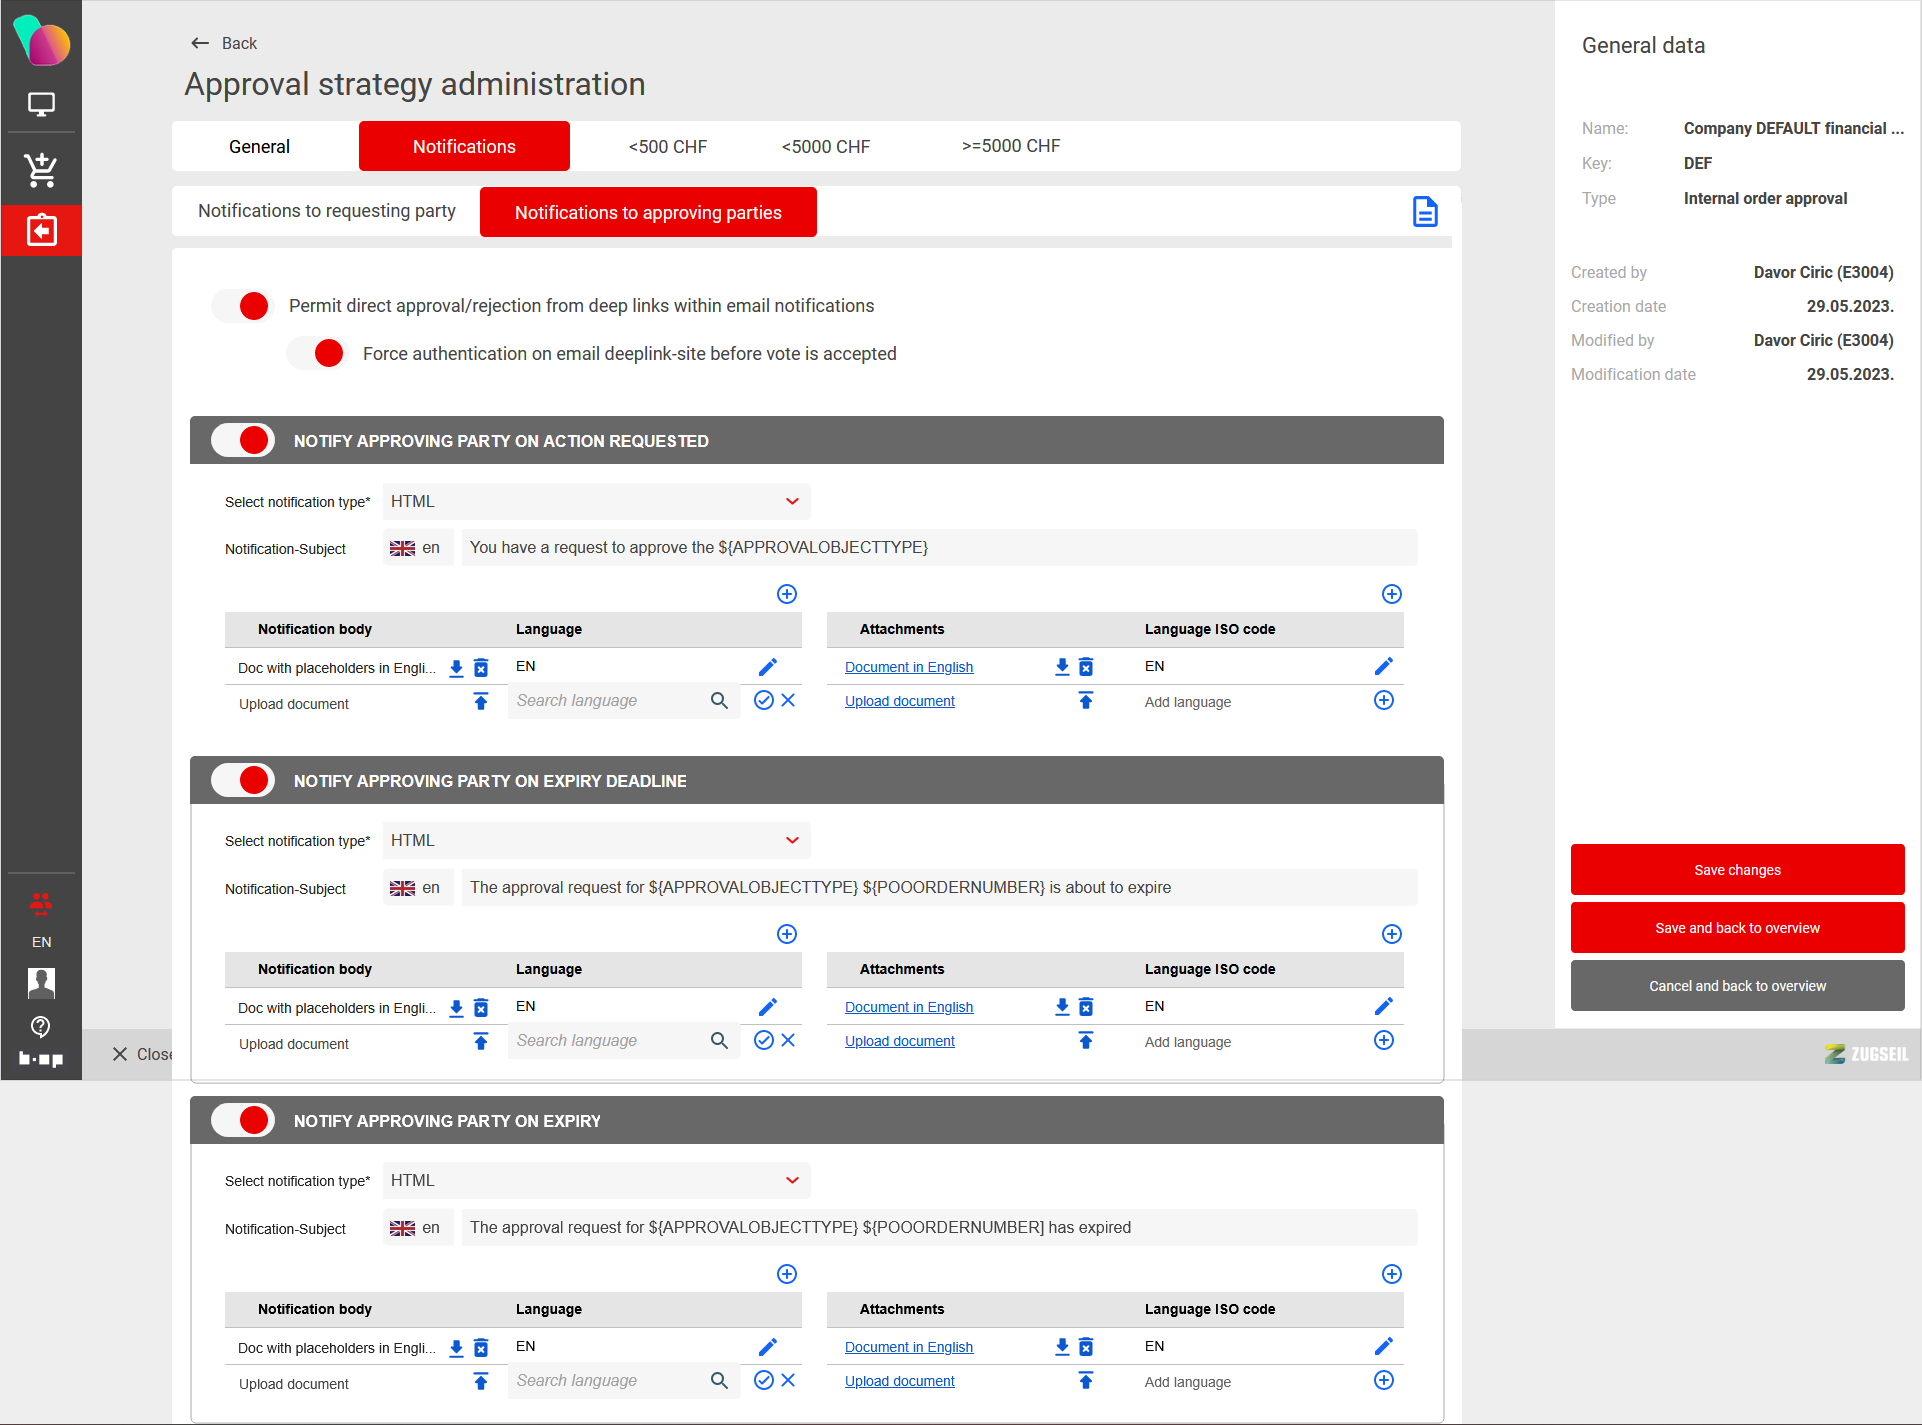Disable force authentication on email deeplink-site
1922x1425 pixels.
click(x=317, y=353)
